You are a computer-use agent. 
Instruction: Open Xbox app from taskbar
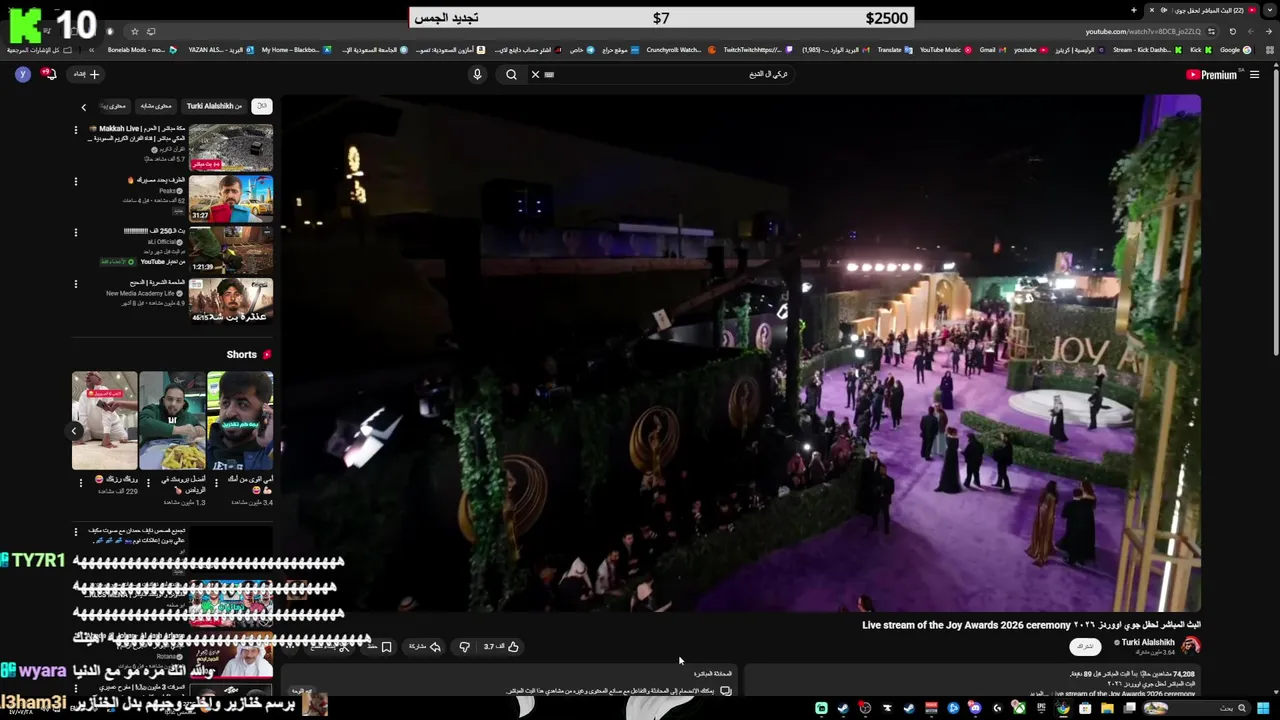[x=1018, y=708]
